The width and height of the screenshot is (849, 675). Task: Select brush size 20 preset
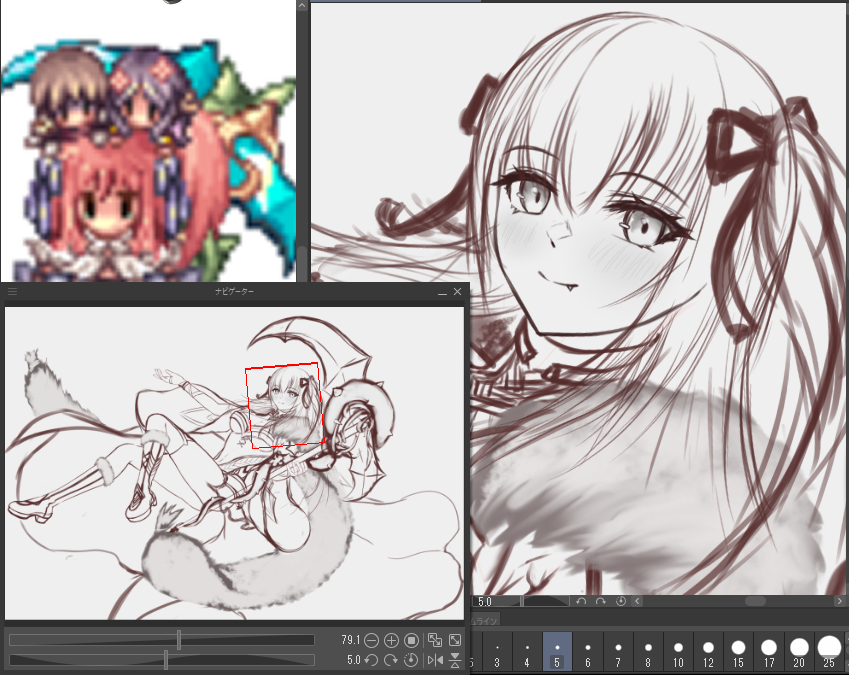coord(799,652)
